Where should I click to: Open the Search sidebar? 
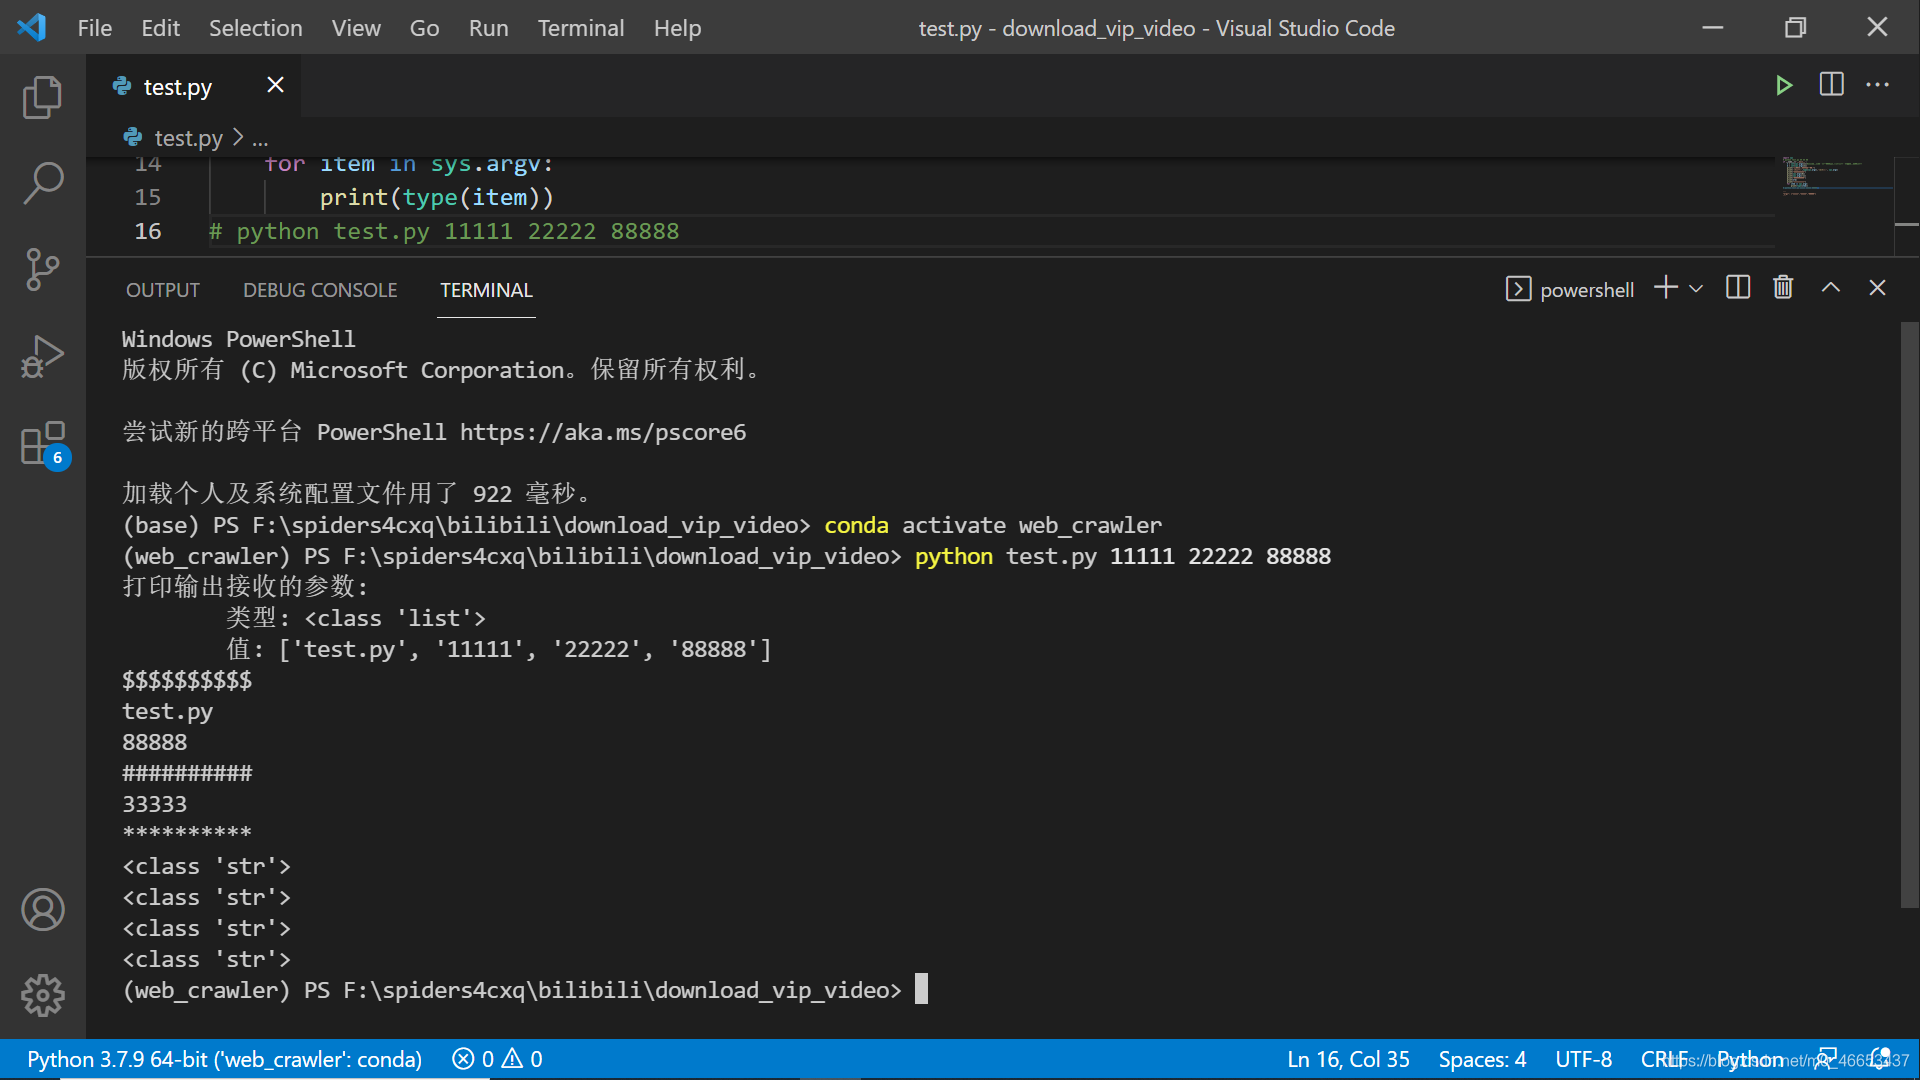(x=42, y=183)
